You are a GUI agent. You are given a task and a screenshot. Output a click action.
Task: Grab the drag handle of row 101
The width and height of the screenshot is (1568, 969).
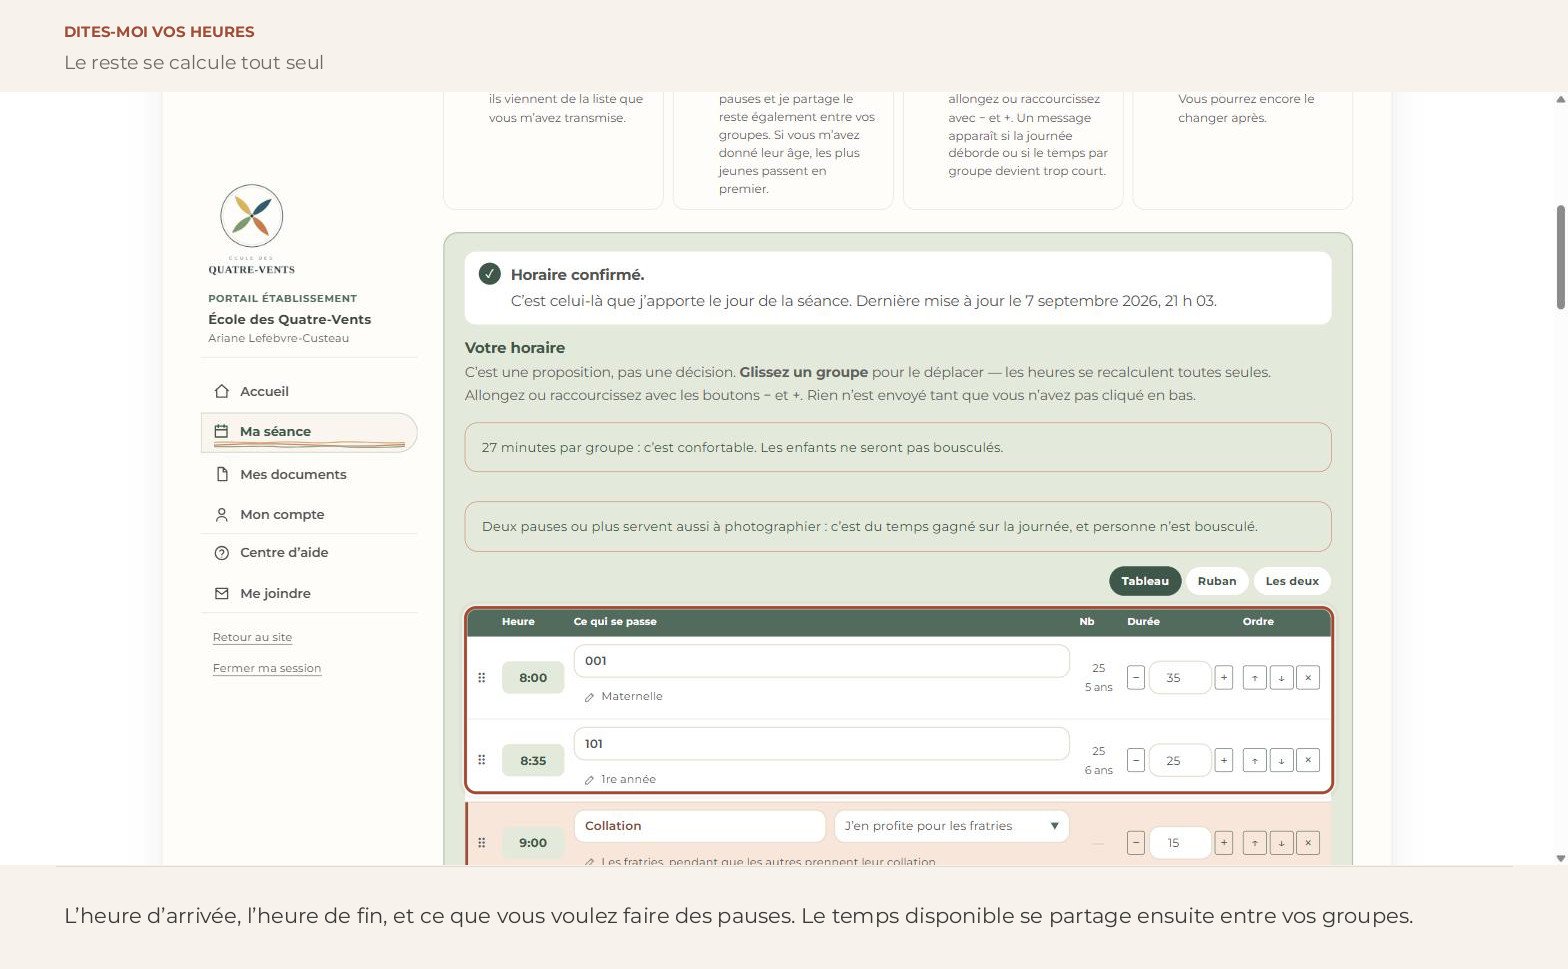482,760
